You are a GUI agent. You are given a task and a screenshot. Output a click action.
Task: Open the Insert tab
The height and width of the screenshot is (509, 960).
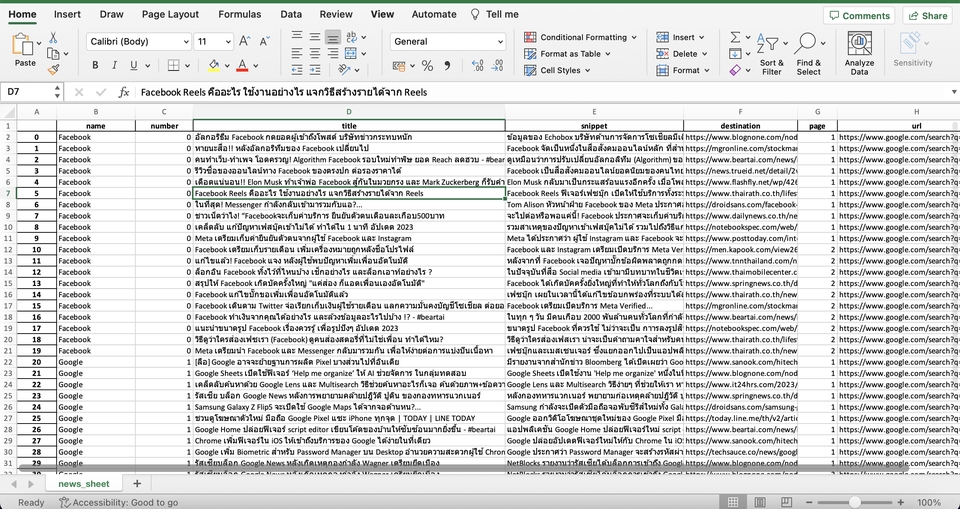click(x=67, y=14)
